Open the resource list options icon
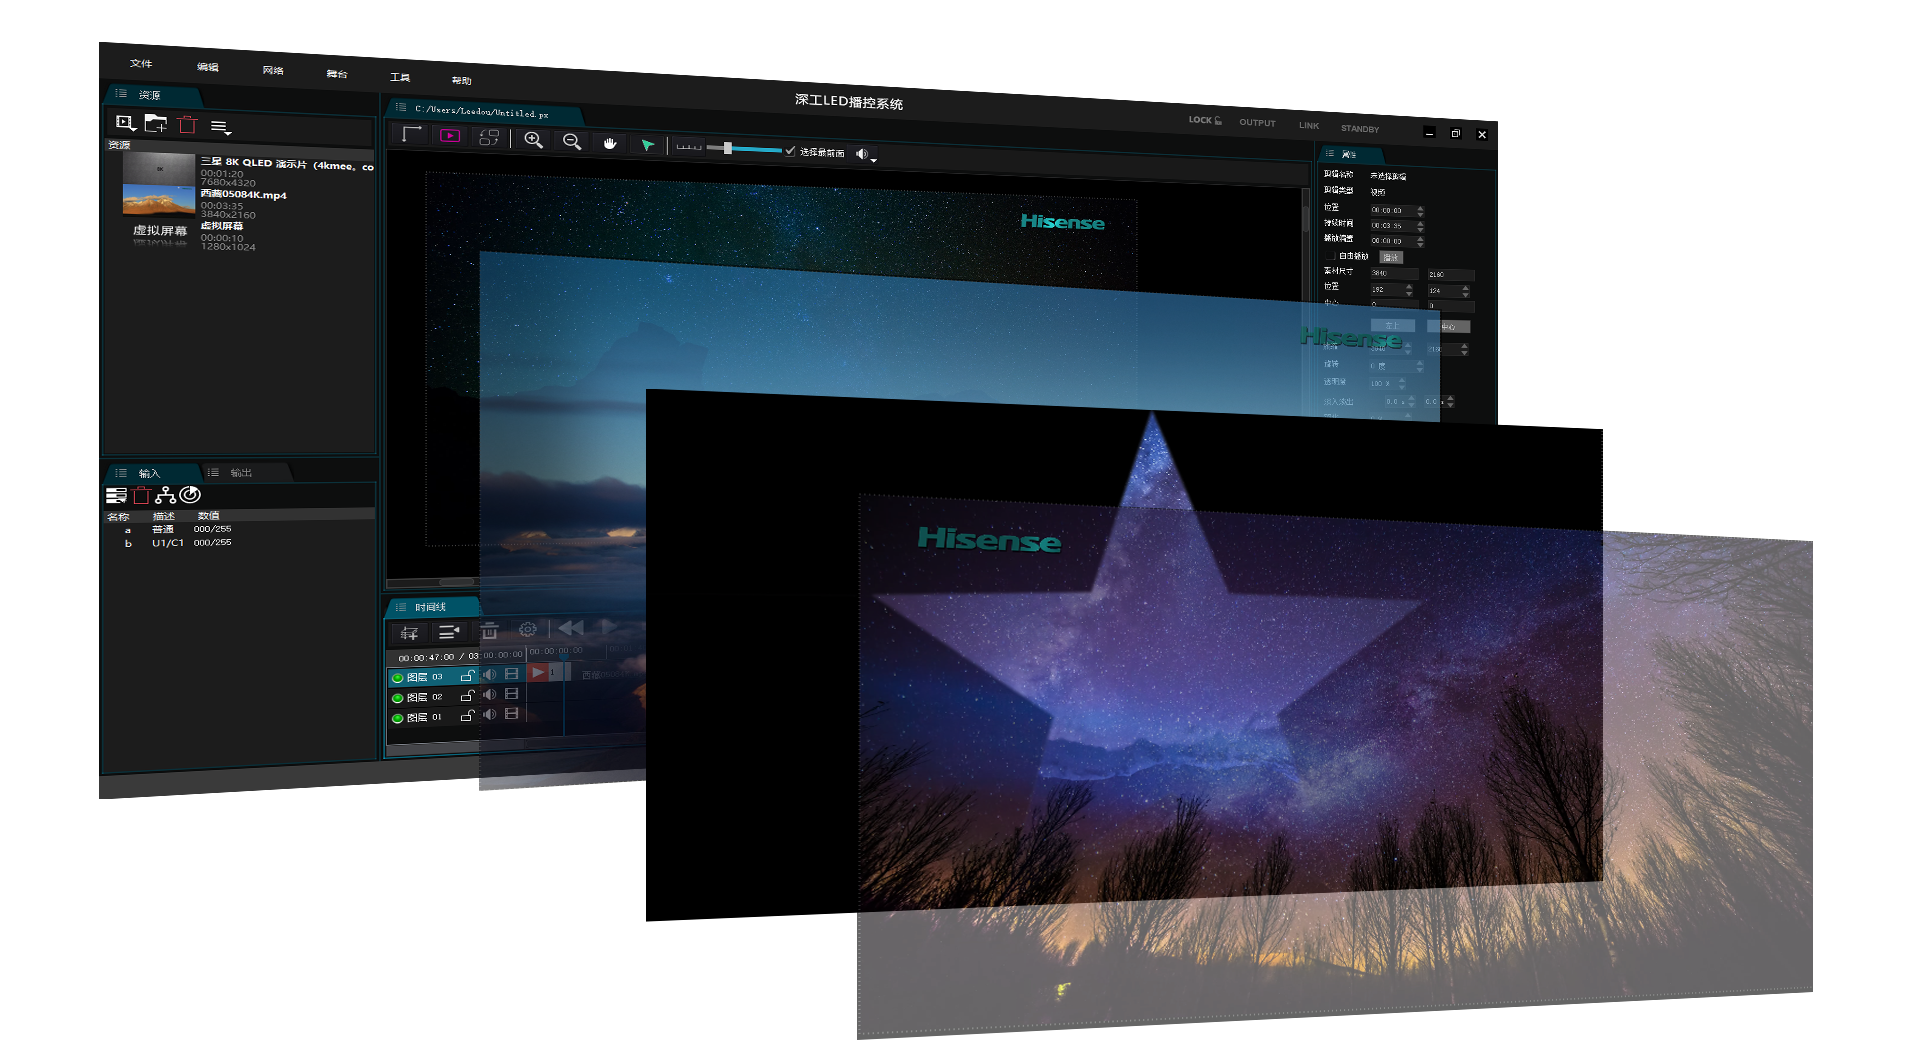 click(221, 127)
